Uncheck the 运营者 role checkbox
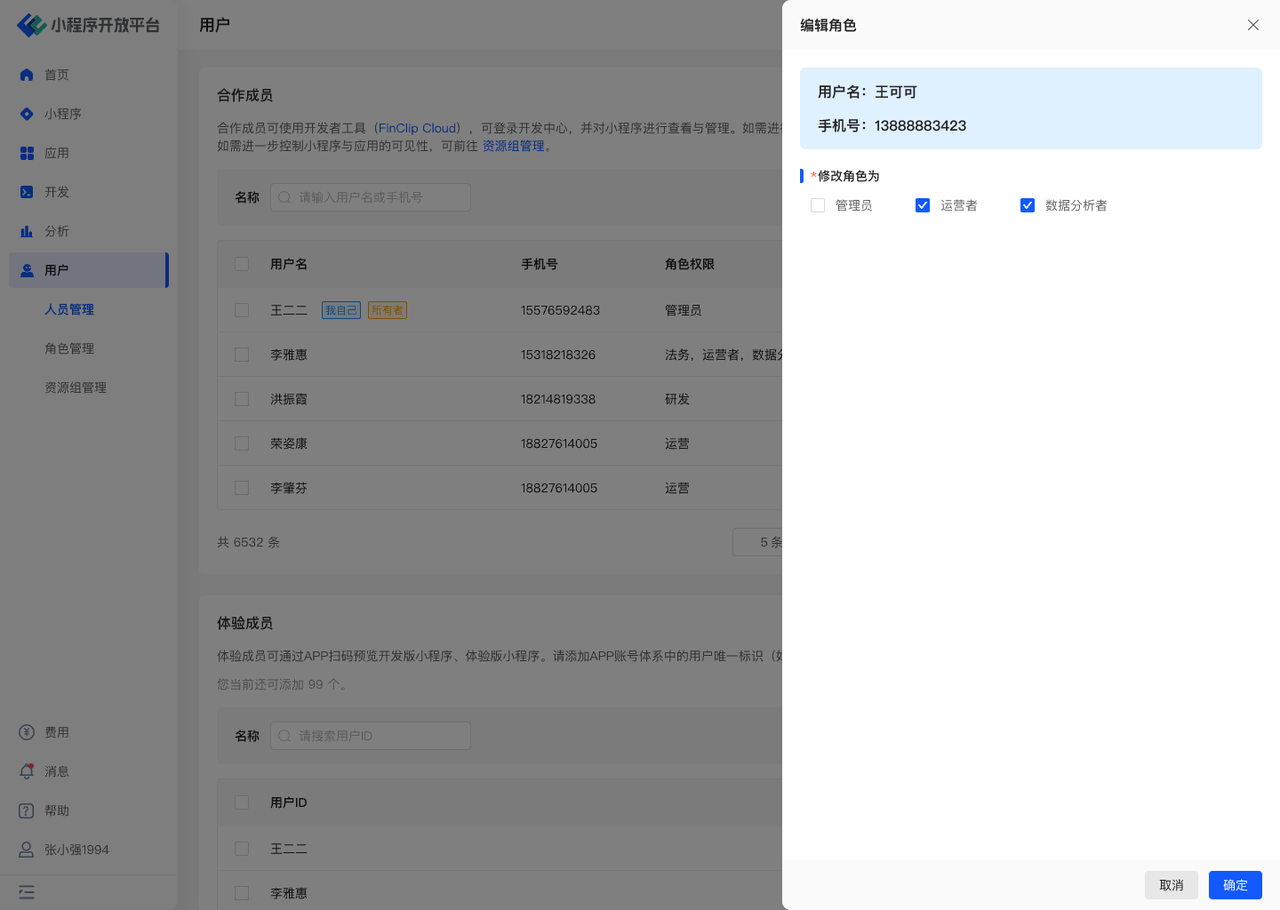 click(923, 206)
